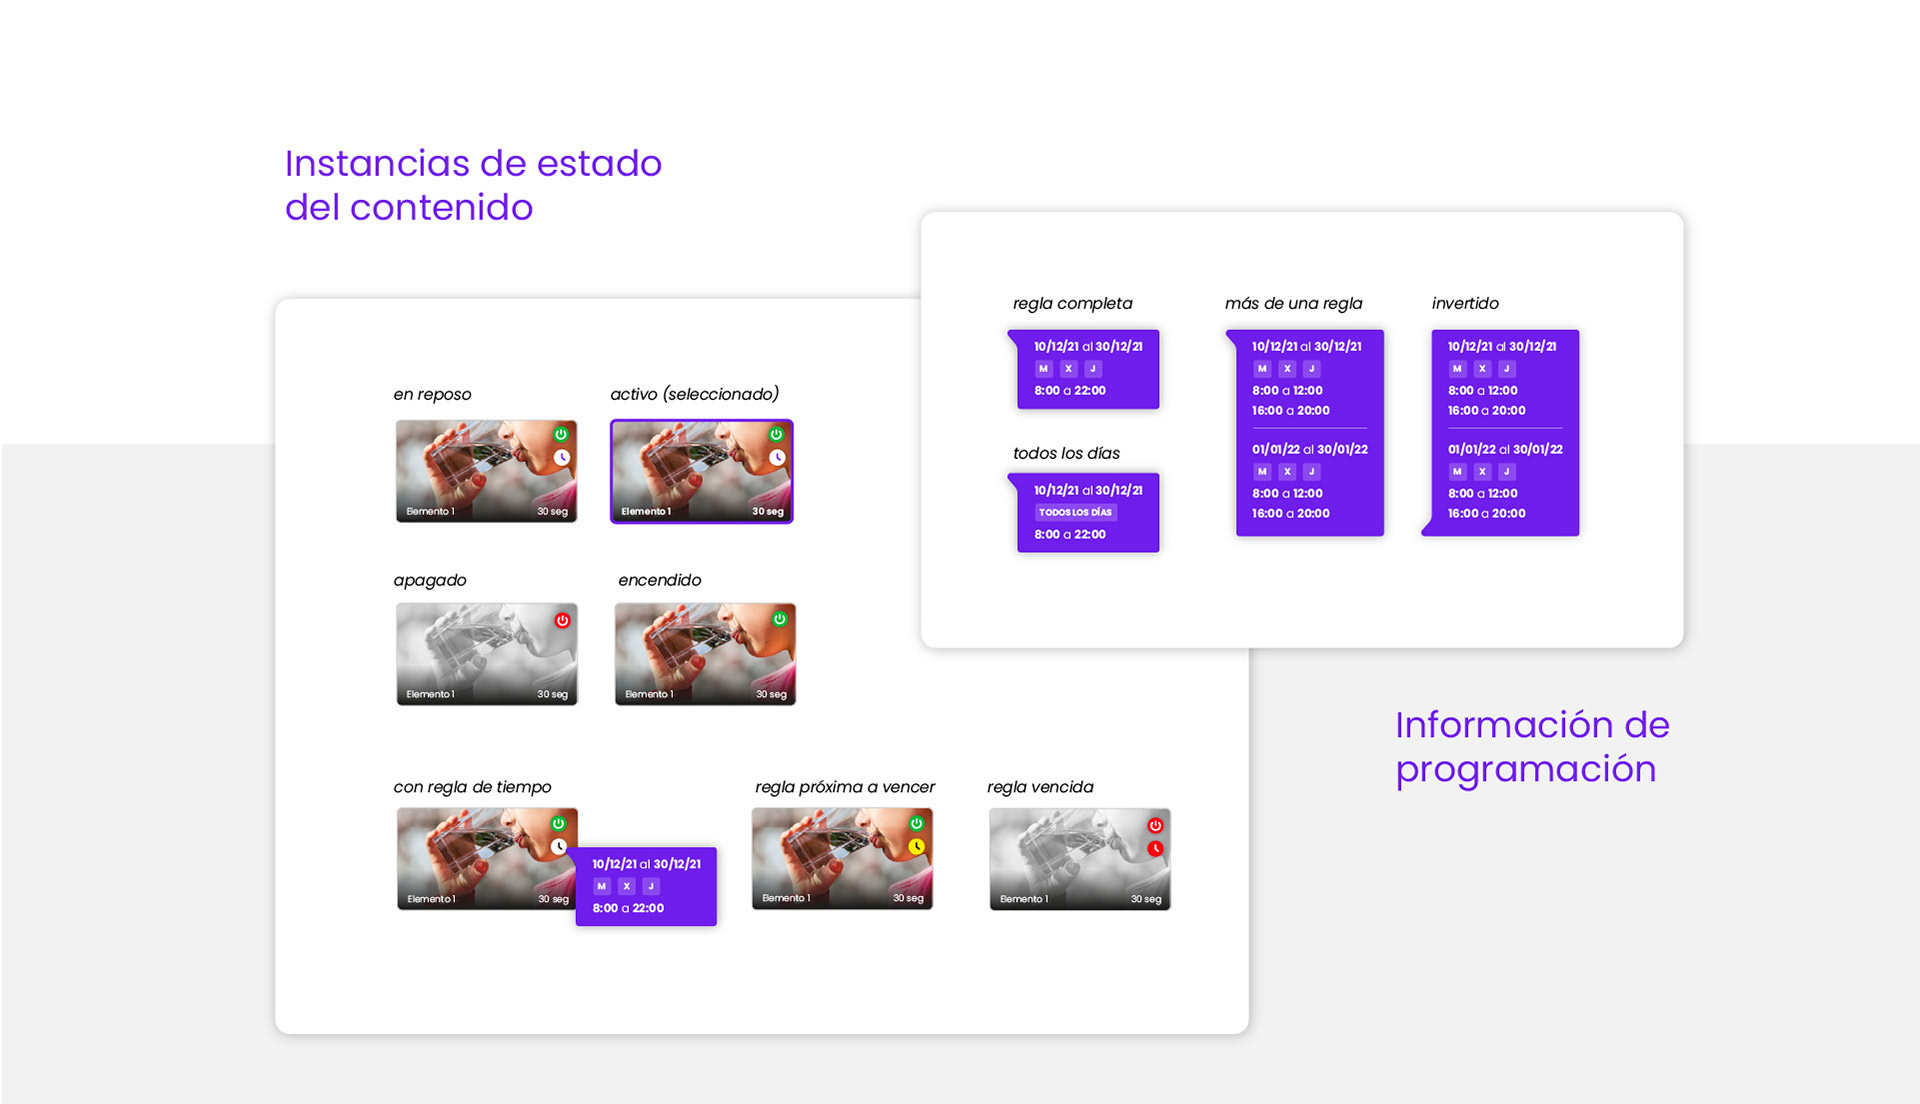Click the 'invertido' schedule tooltip card
Screen dimensions: 1920x1104
click(x=1504, y=432)
